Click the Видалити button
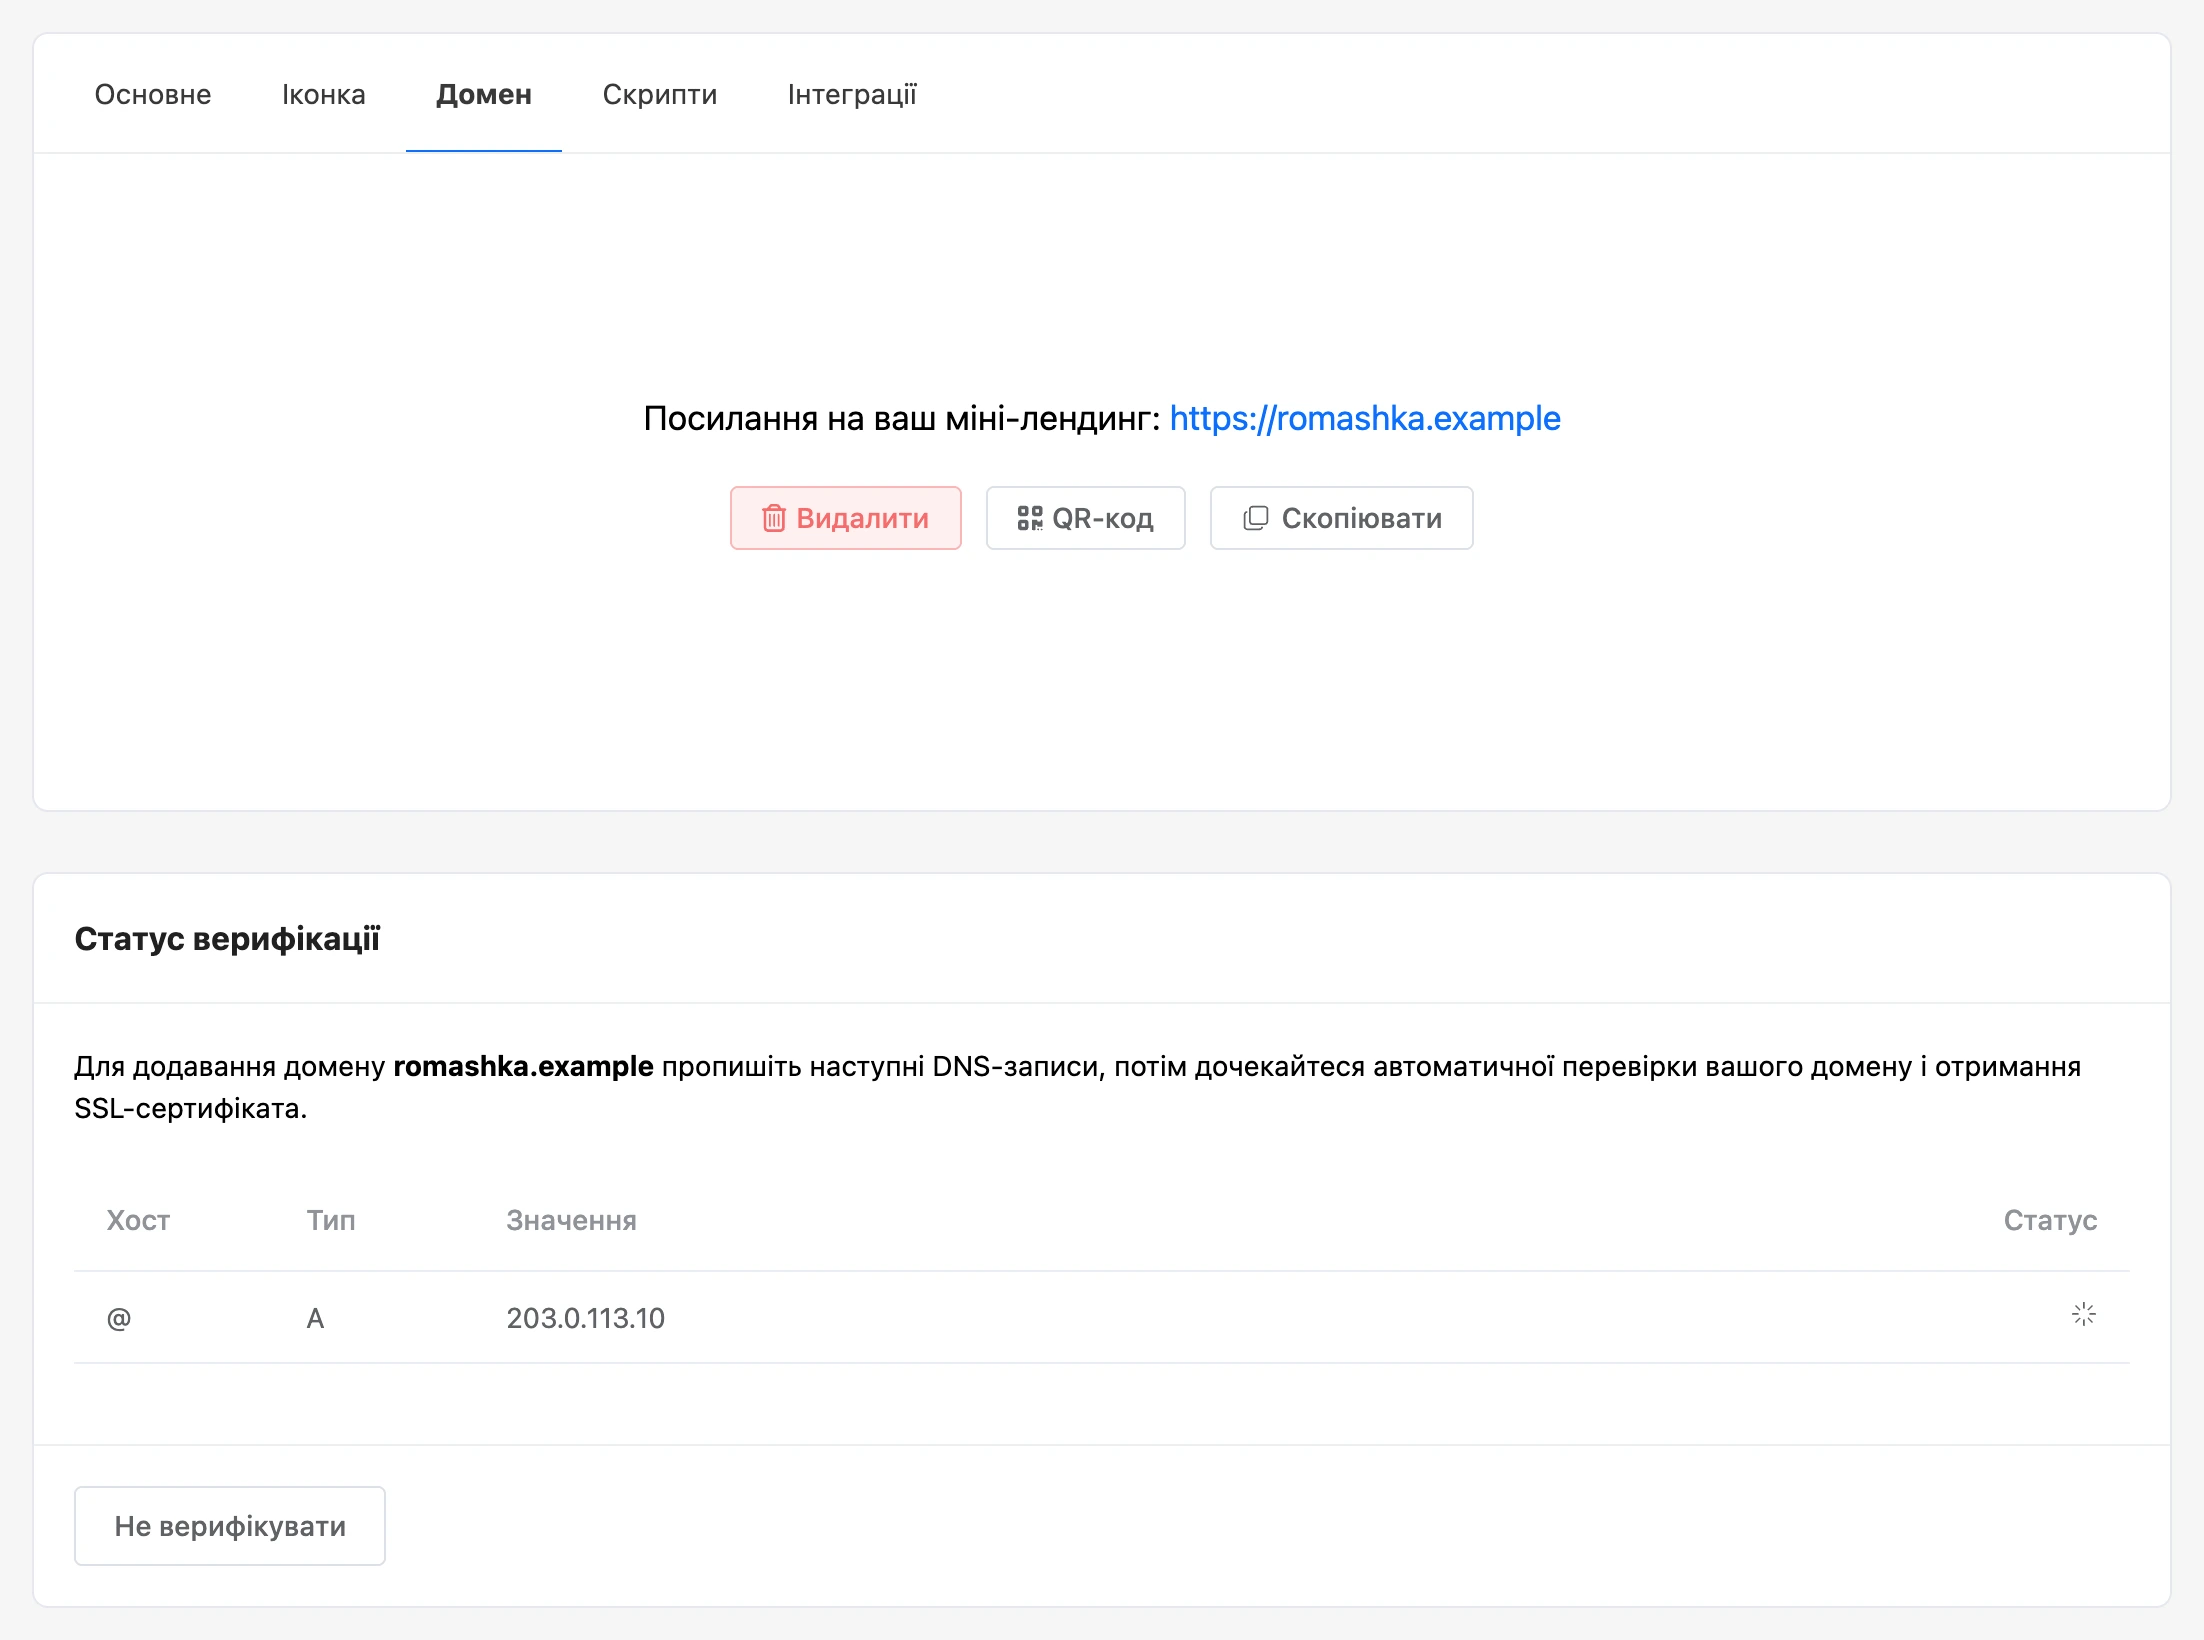Image resolution: width=2204 pixels, height=1640 pixels. click(846, 518)
